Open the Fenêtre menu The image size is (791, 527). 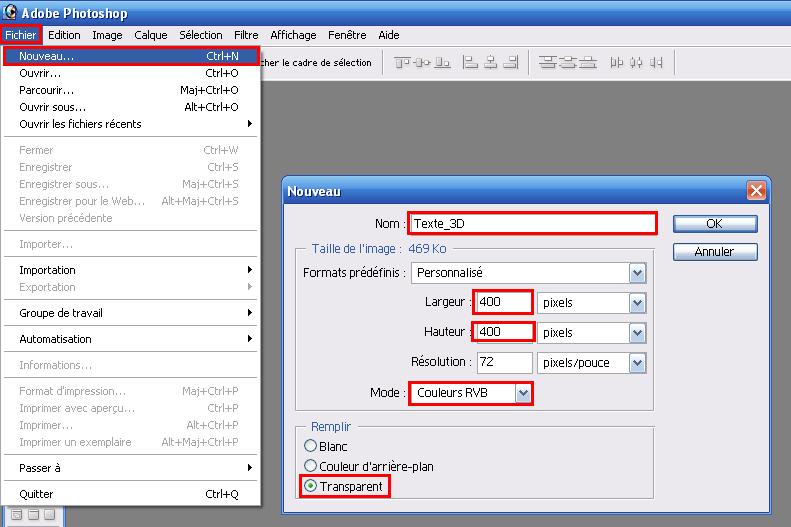click(347, 35)
